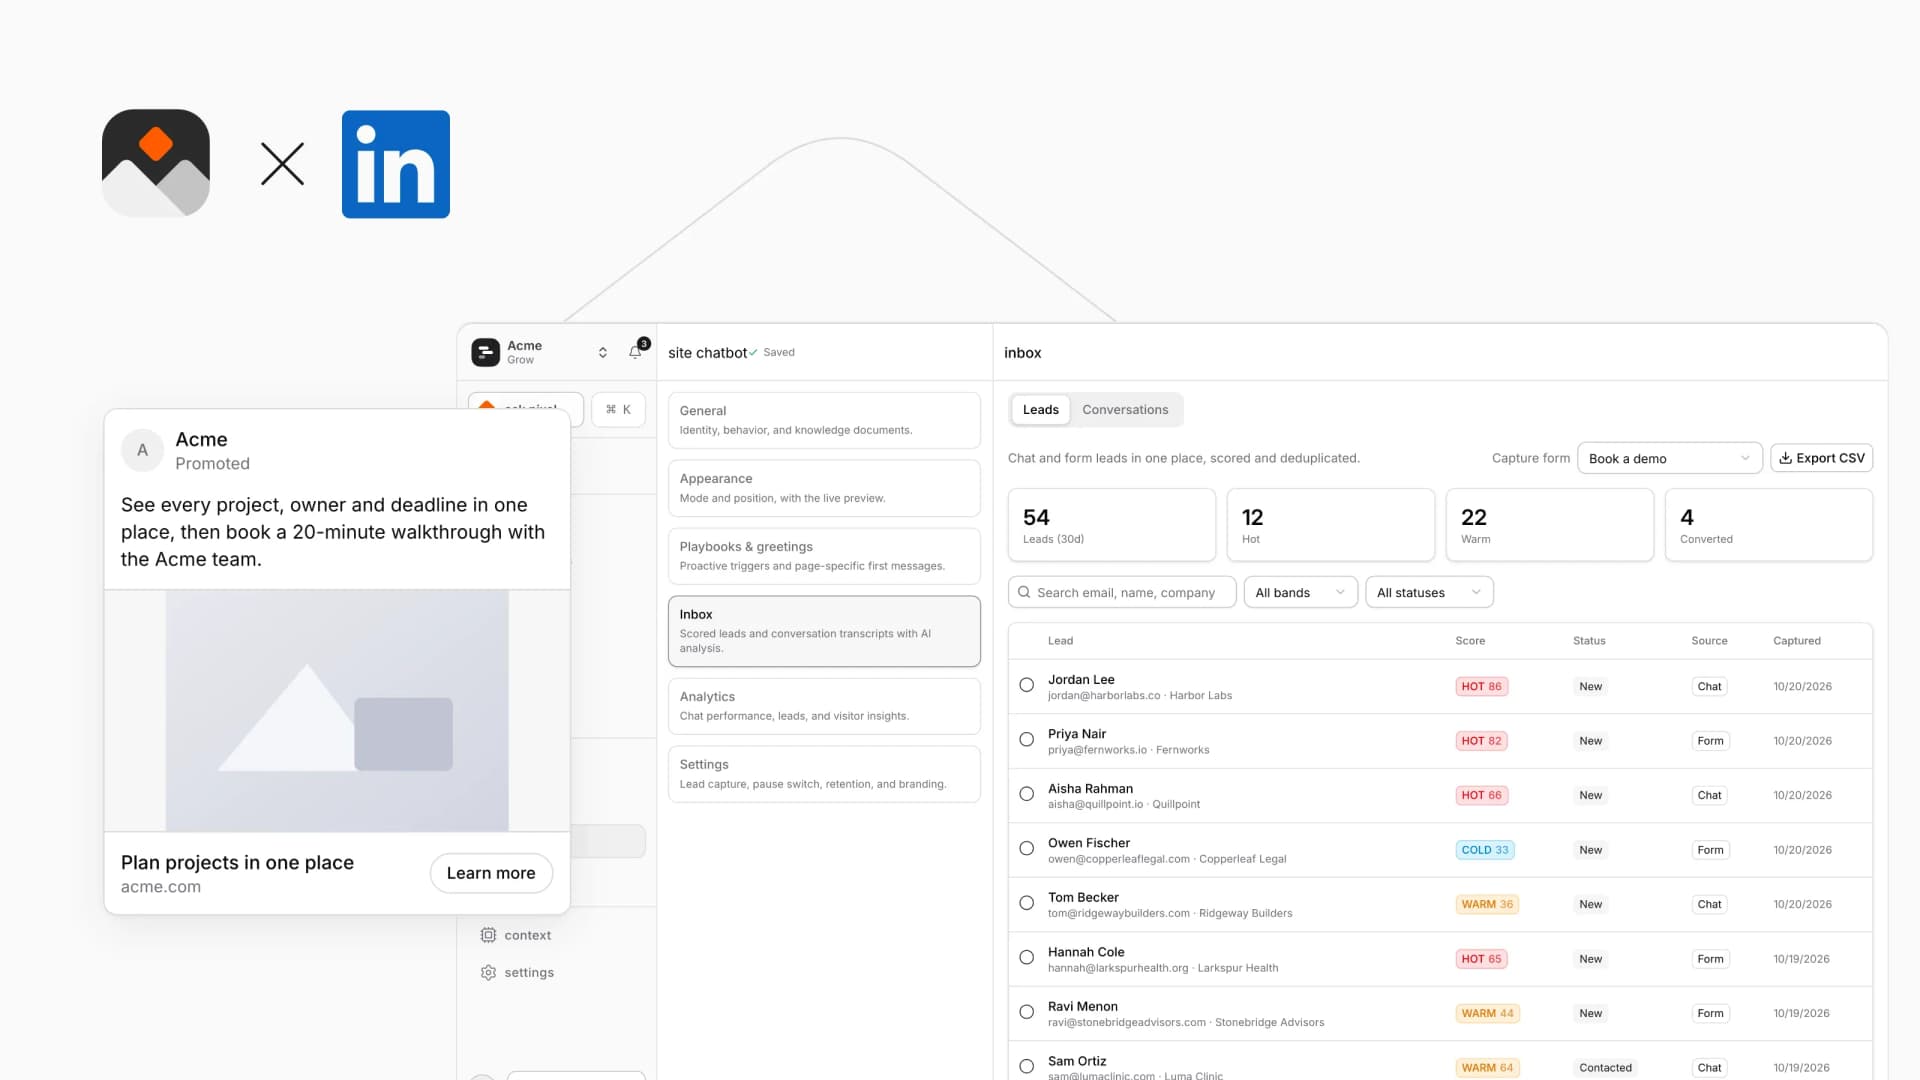The height and width of the screenshot is (1080, 1920).
Task: Click the Export CSV download icon
Action: tap(1785, 458)
